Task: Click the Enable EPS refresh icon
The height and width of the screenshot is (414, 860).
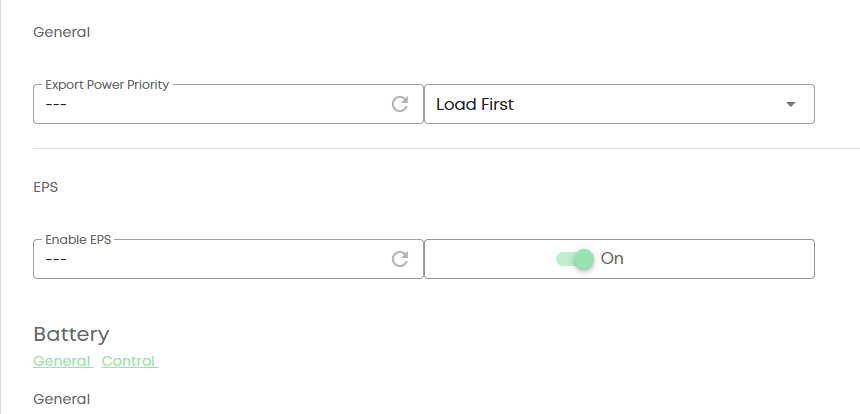Action: tap(400, 259)
